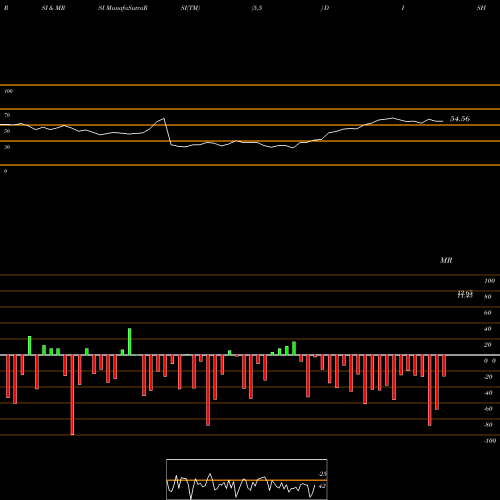This screenshot has width=500, height=500.
Task: Click the 'SI(TM)' header text
Action: click(x=190, y=8)
